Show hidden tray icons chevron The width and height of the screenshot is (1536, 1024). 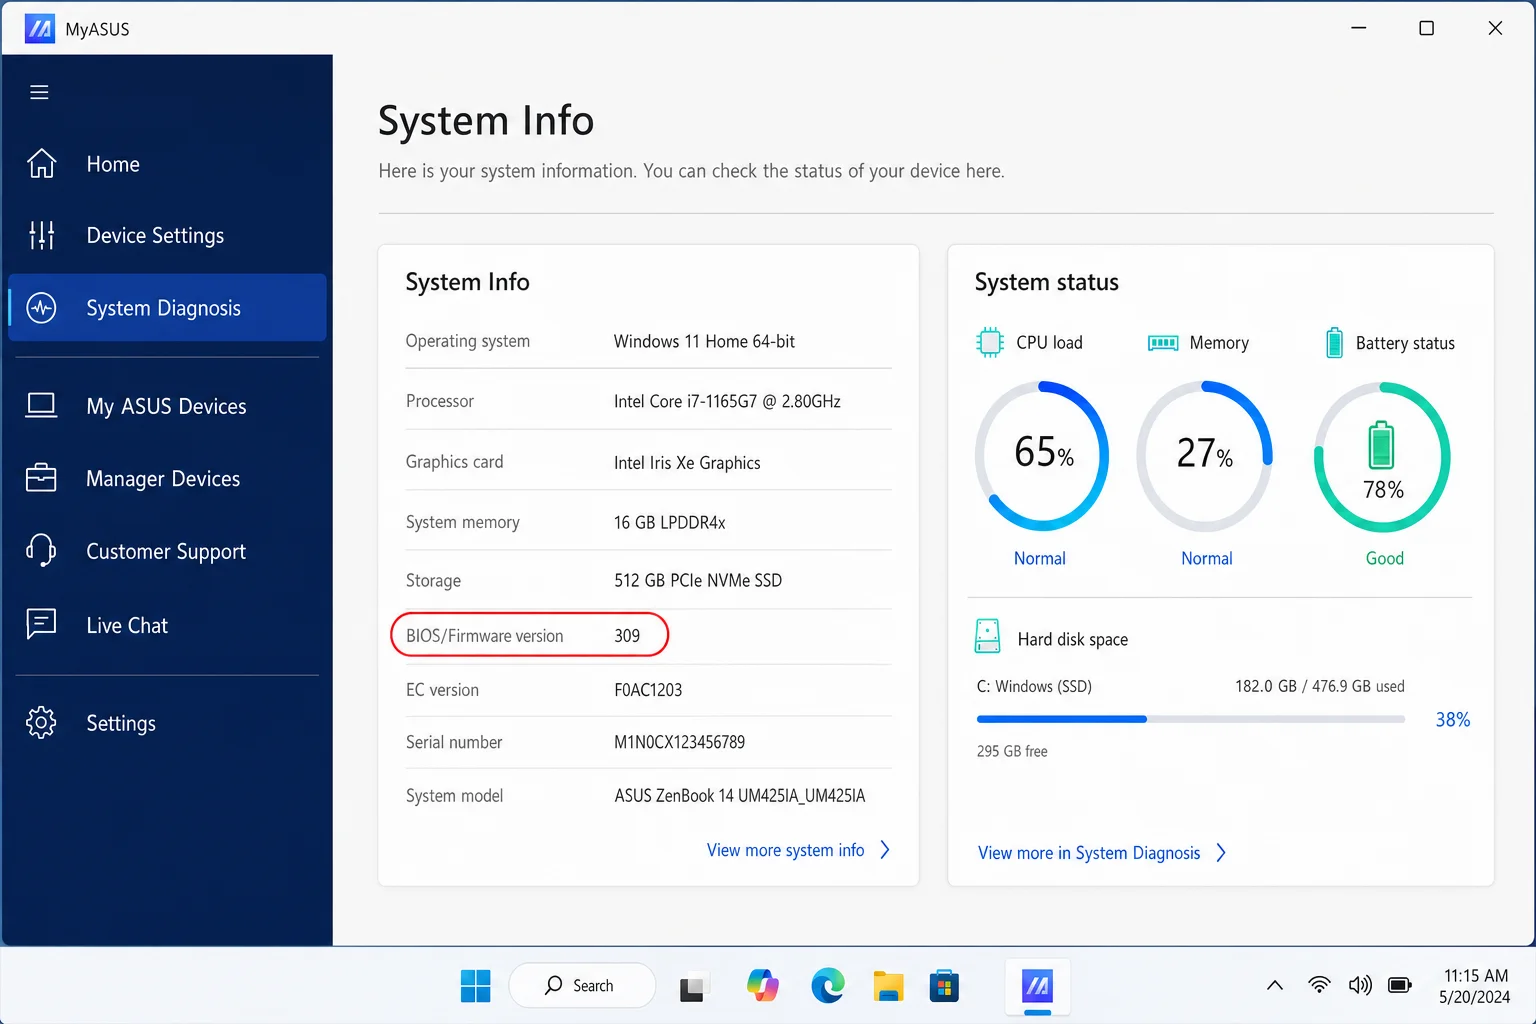[x=1275, y=985]
